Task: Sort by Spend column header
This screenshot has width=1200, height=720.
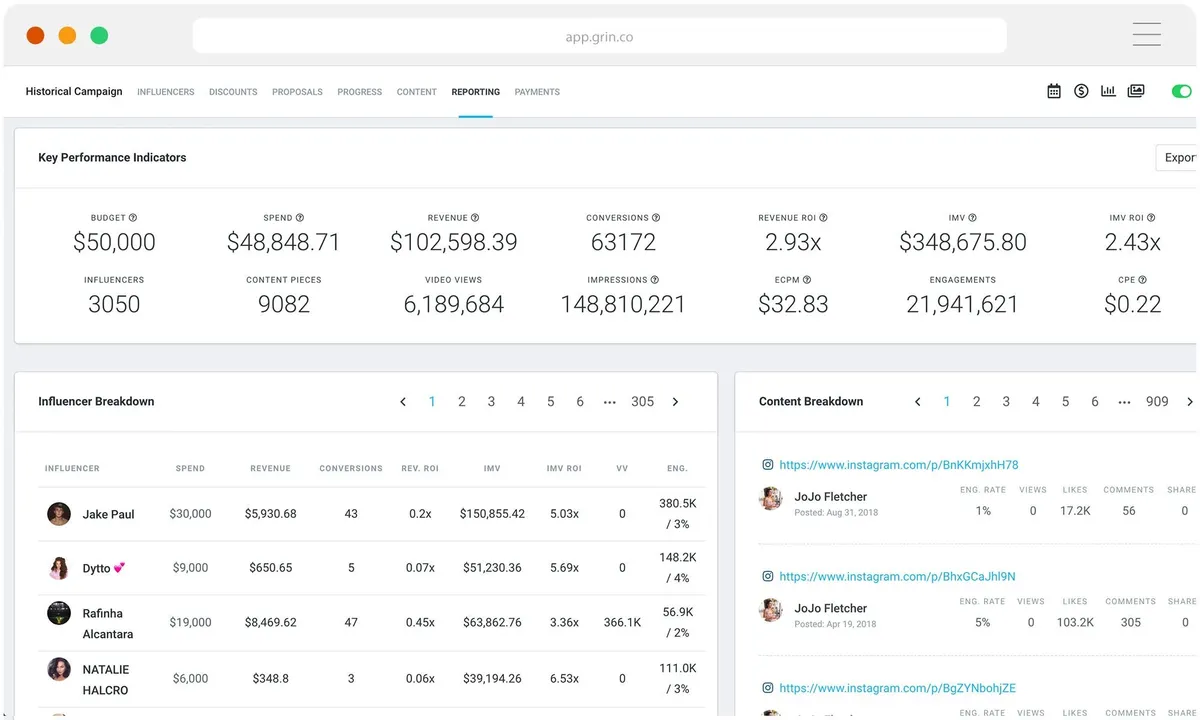Action: (190, 468)
